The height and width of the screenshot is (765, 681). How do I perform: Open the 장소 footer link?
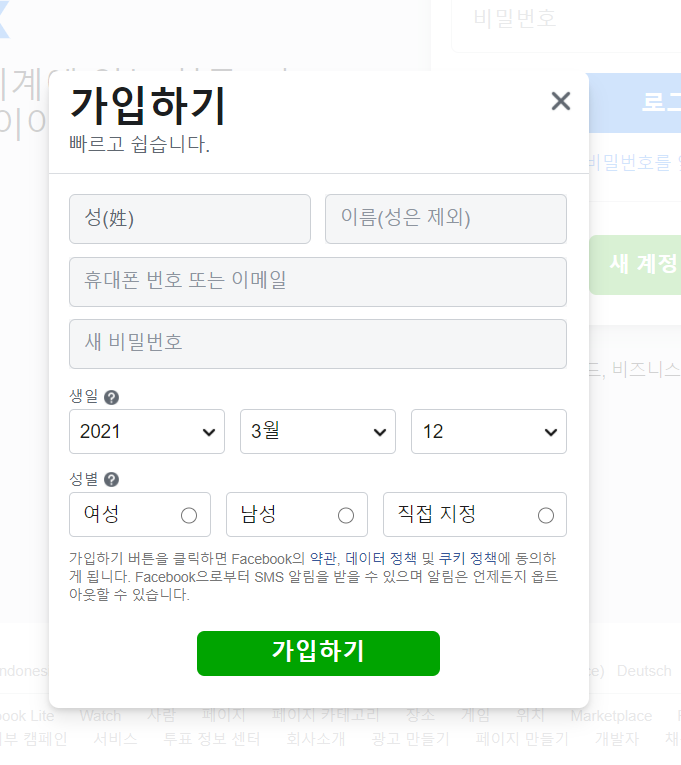tap(421, 715)
